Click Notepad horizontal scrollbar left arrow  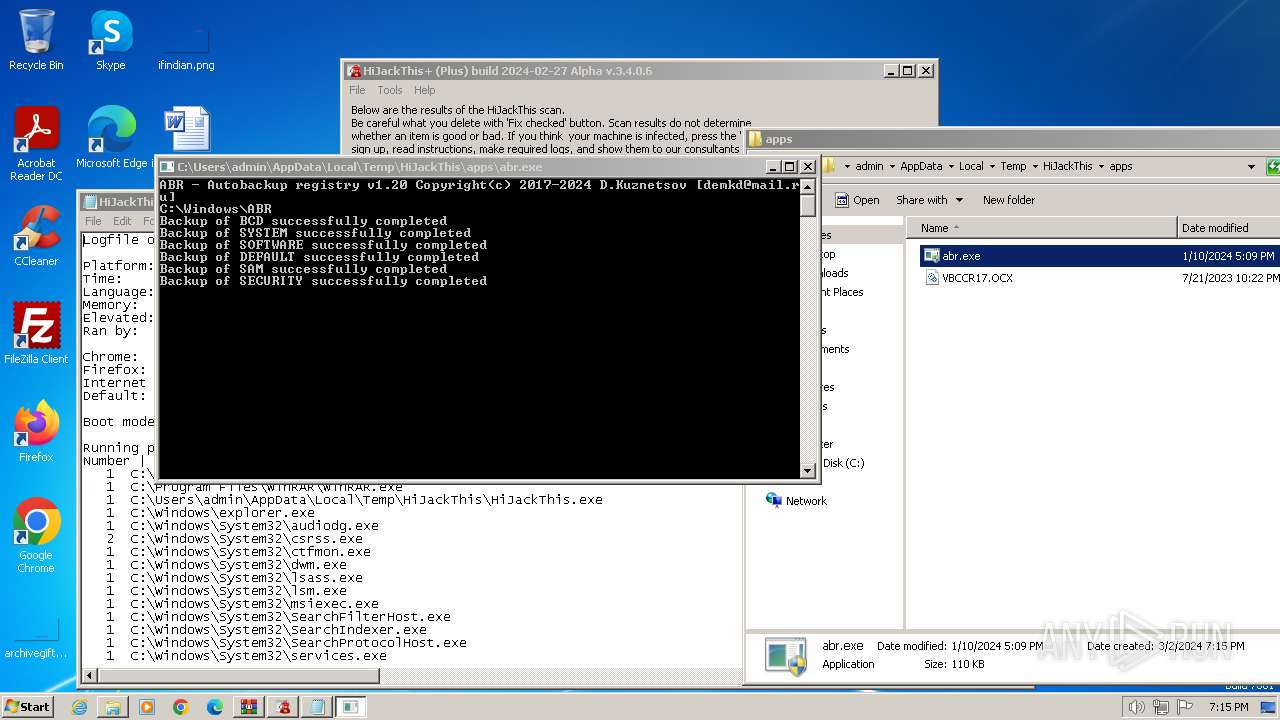click(90, 676)
